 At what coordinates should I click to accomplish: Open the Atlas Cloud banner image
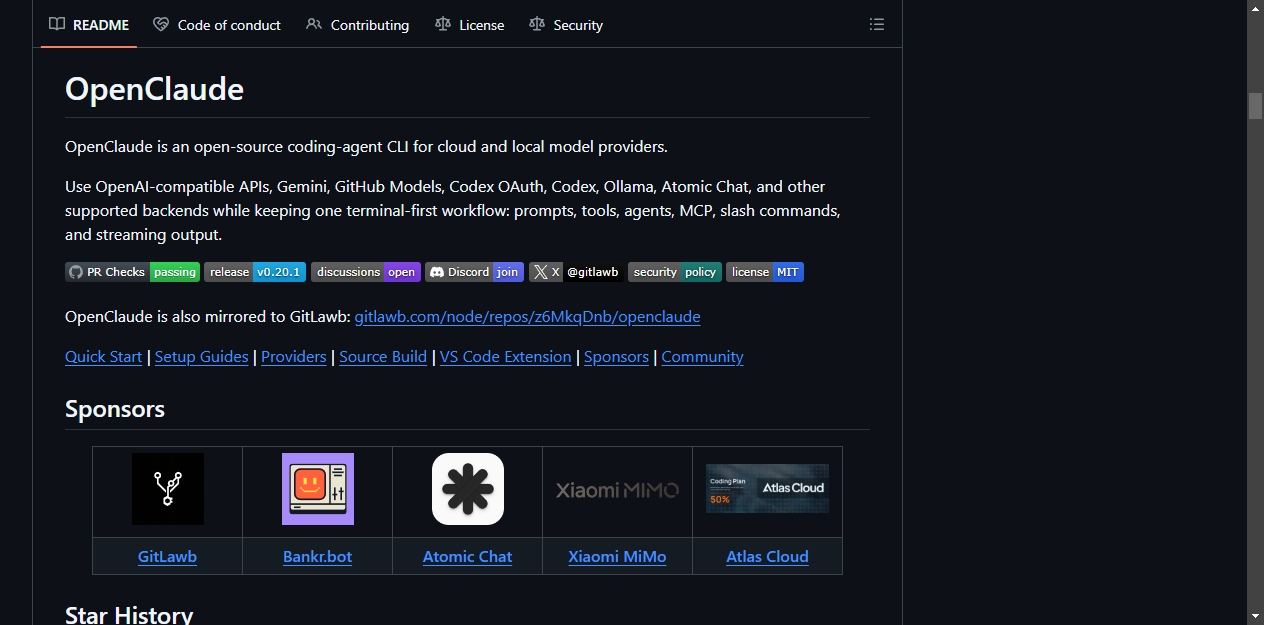pos(767,488)
